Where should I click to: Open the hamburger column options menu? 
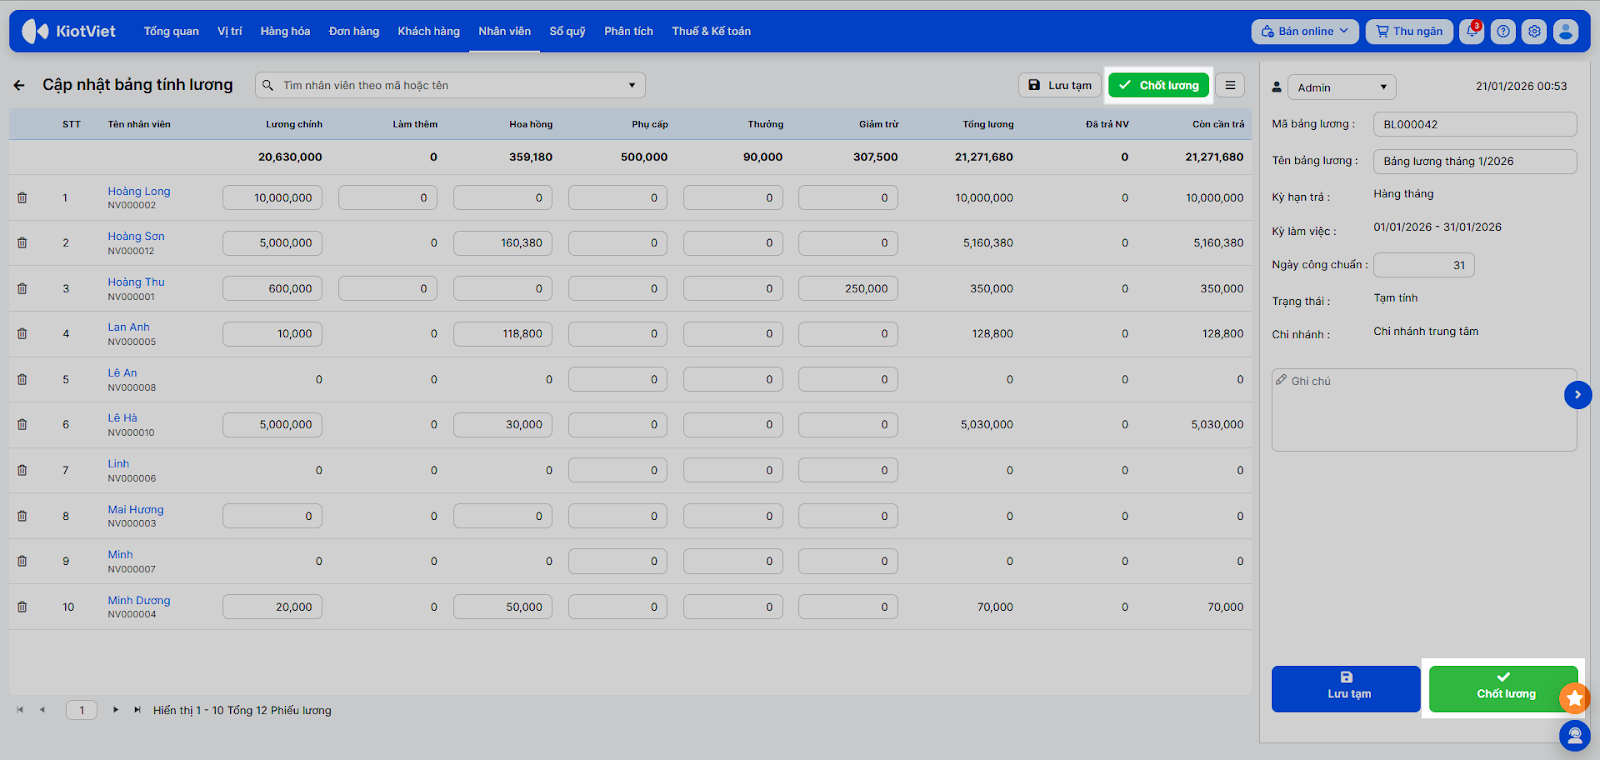click(x=1231, y=86)
